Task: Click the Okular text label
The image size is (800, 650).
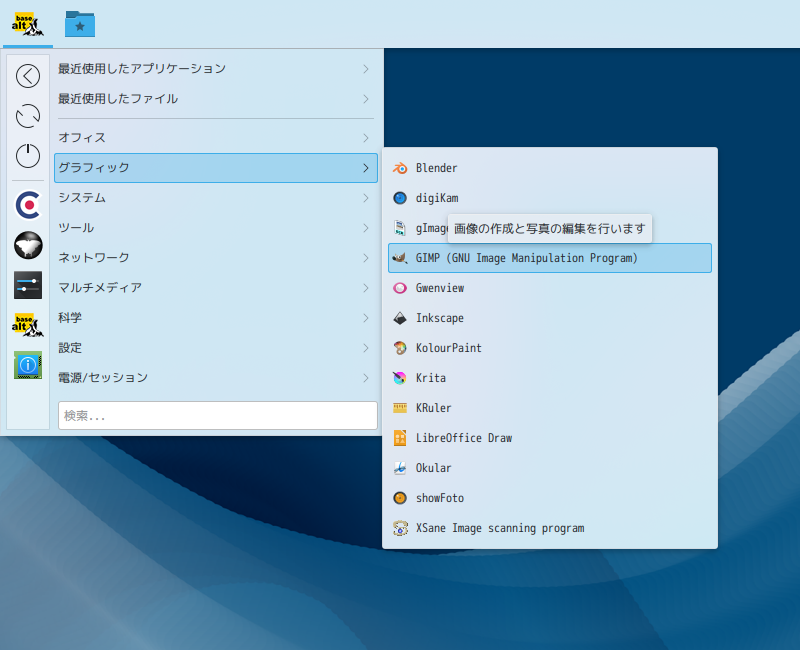Action: point(433,468)
